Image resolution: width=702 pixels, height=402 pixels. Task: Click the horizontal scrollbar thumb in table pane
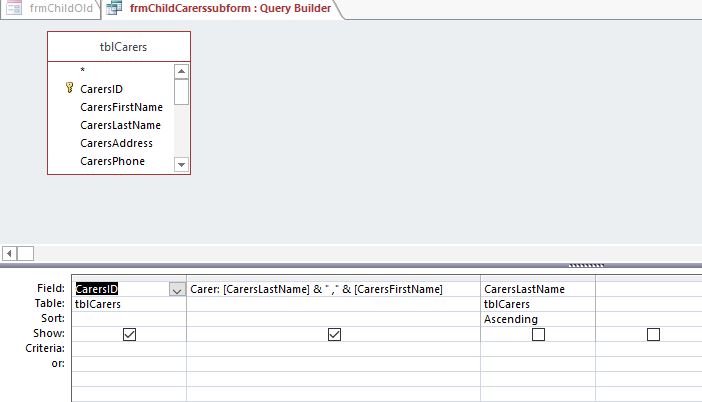[26, 253]
